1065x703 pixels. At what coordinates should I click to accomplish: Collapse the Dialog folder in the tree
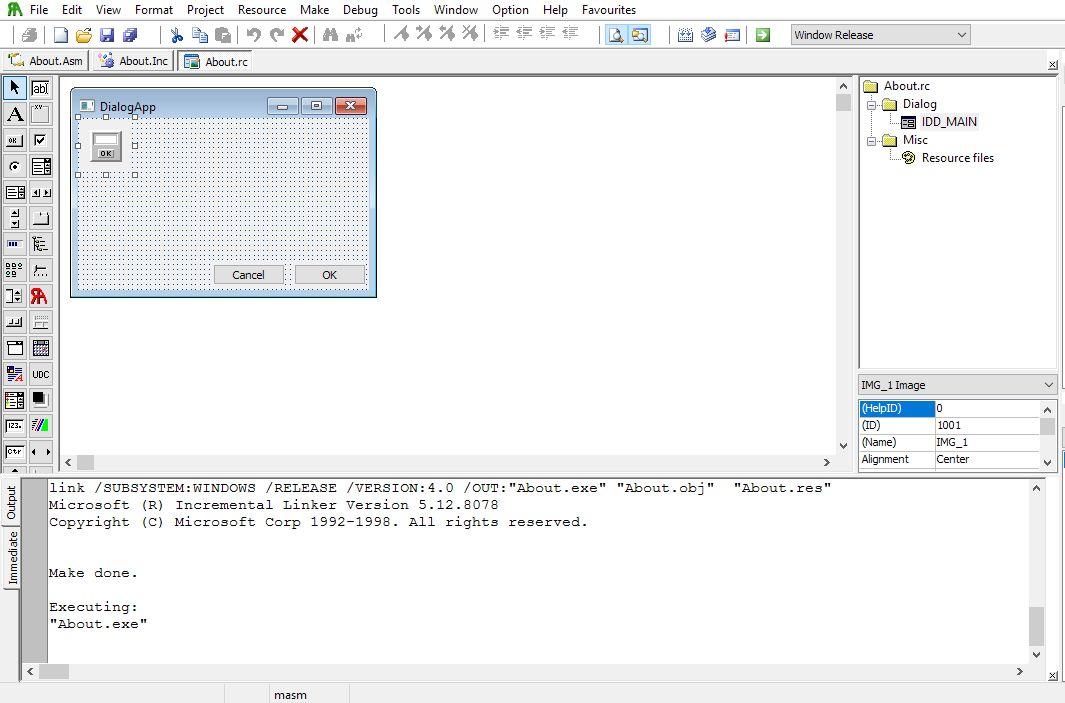point(871,104)
